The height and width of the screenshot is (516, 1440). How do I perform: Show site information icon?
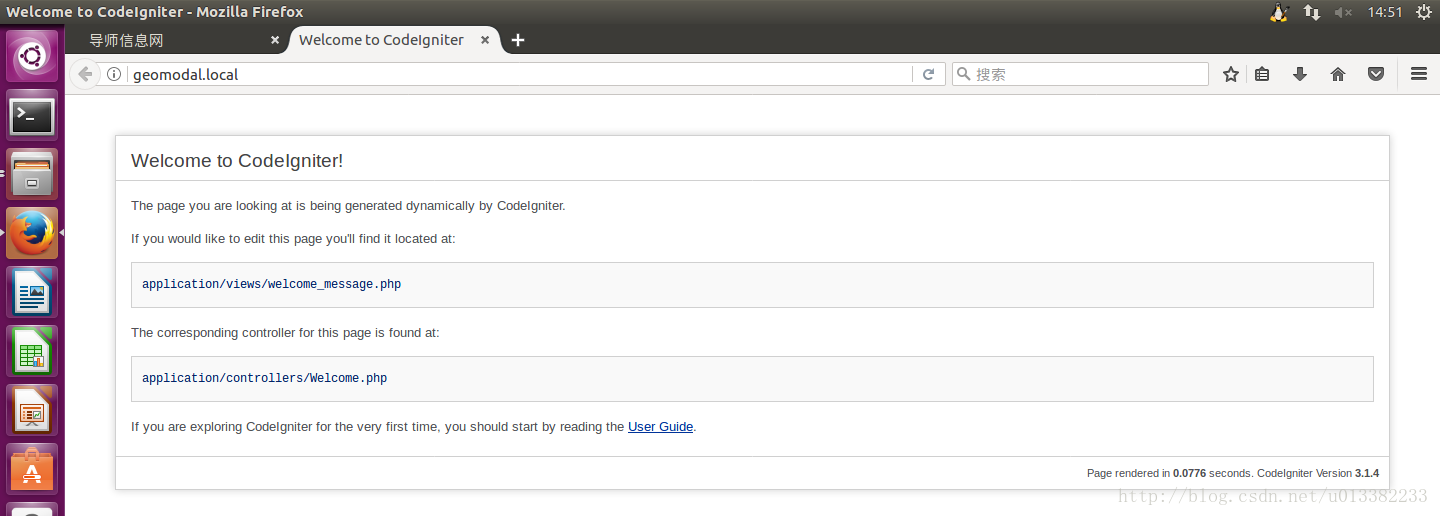[x=114, y=74]
